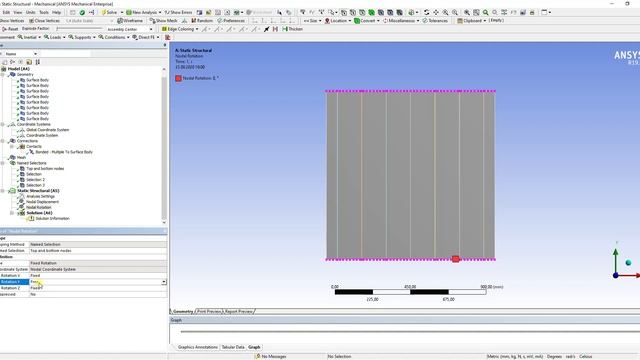The image size is (640, 360).
Task: Collapse the Connections branch
Action: [2, 141]
